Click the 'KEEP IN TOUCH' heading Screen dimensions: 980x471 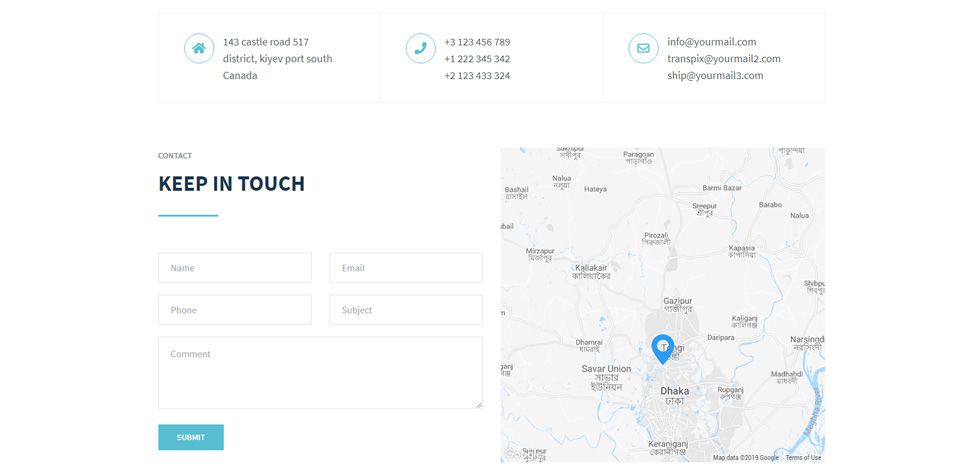pos(231,184)
